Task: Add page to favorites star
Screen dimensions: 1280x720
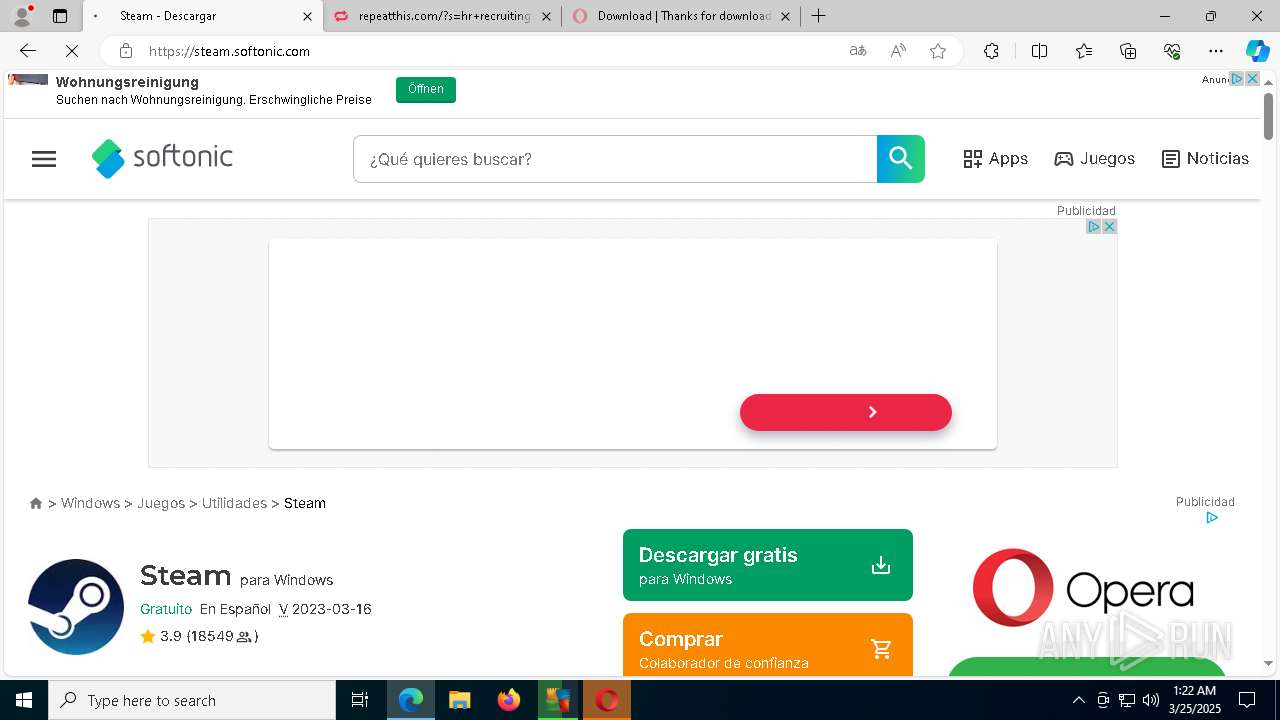Action: (x=938, y=51)
